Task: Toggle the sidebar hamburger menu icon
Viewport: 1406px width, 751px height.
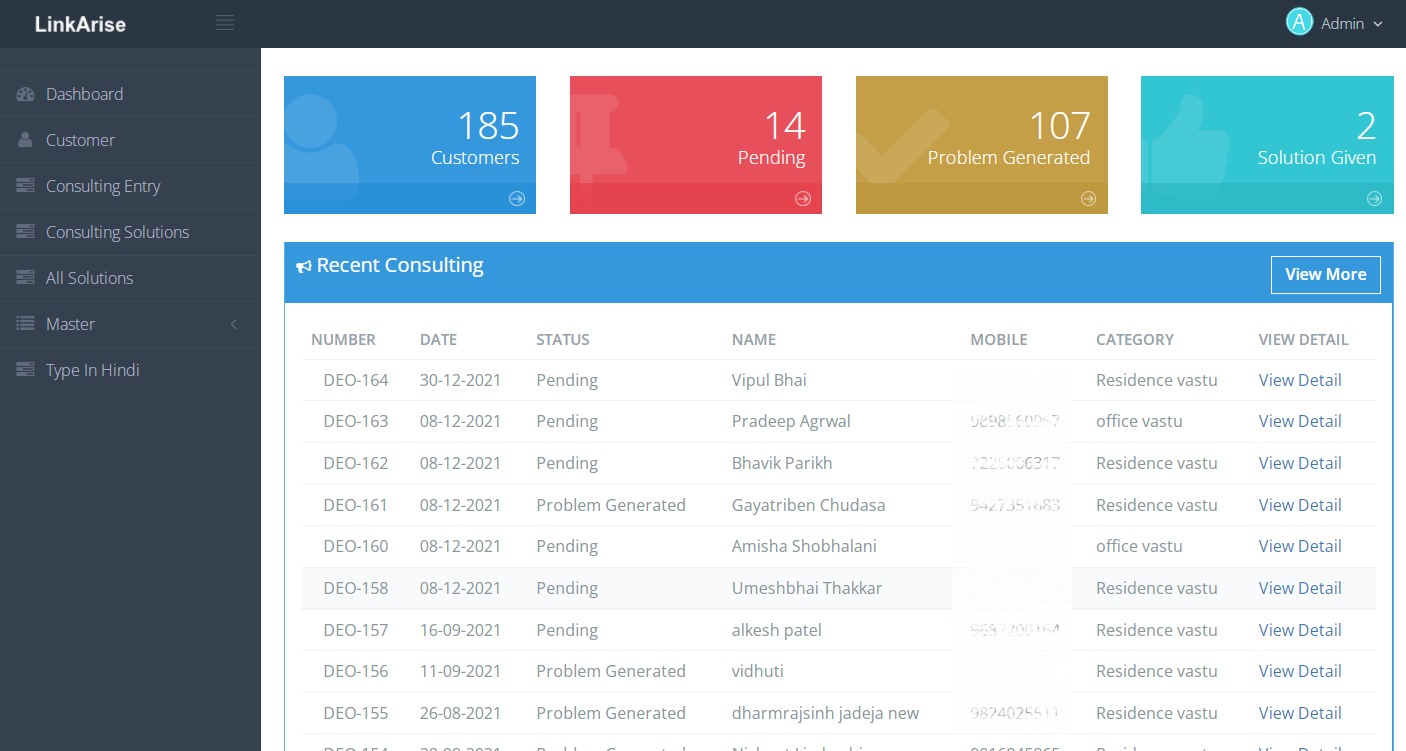Action: (x=225, y=23)
